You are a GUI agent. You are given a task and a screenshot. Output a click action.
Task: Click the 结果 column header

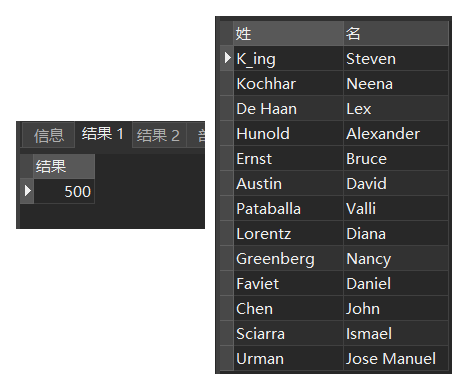(64, 166)
